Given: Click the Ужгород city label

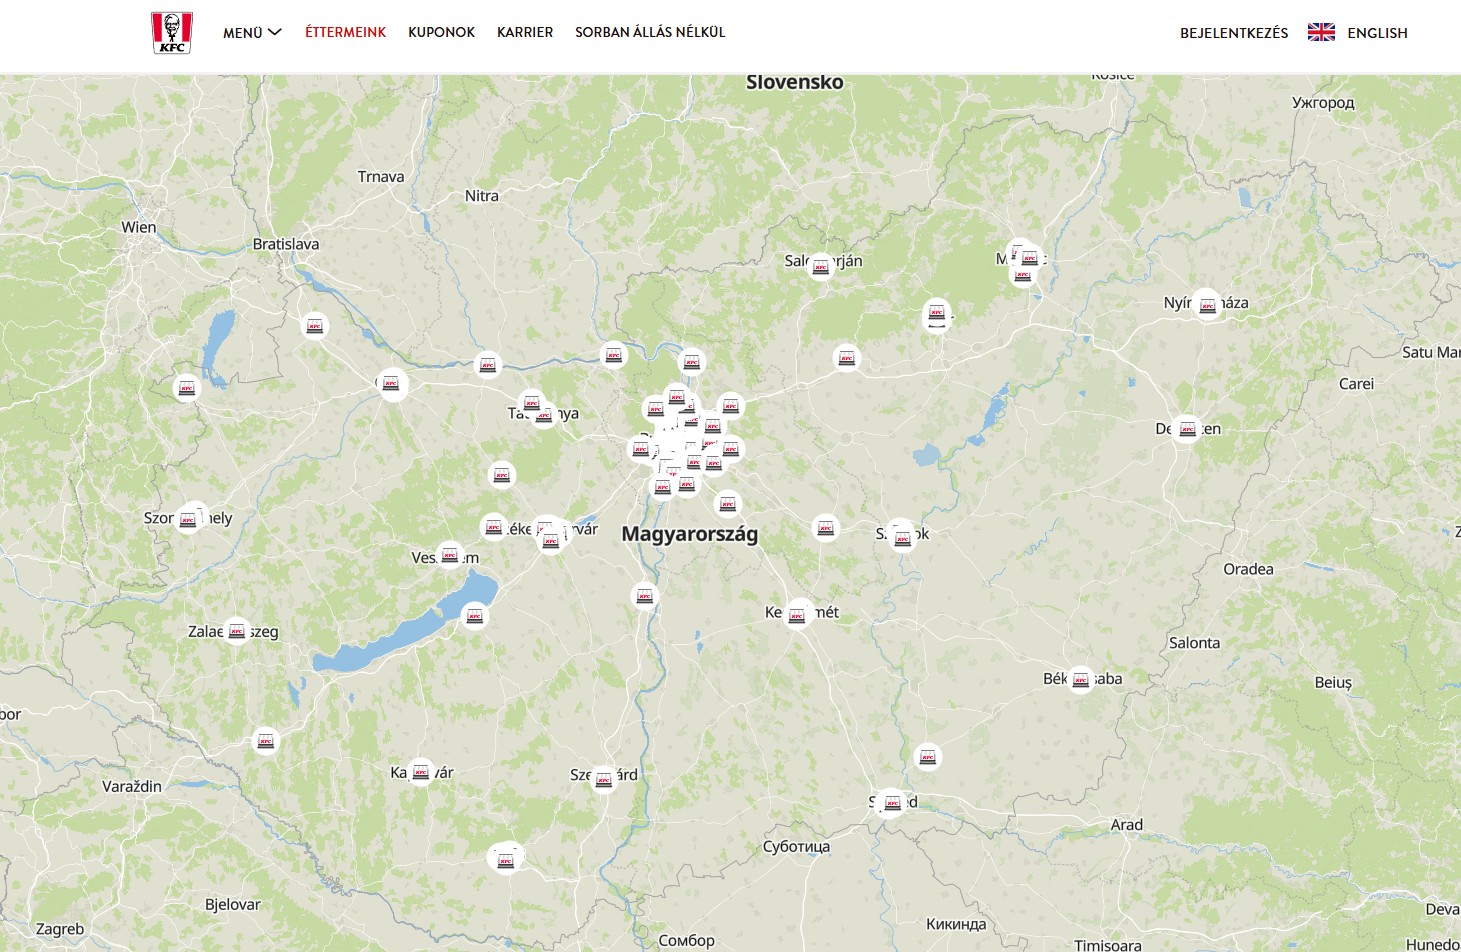Looking at the screenshot, I should [1323, 103].
